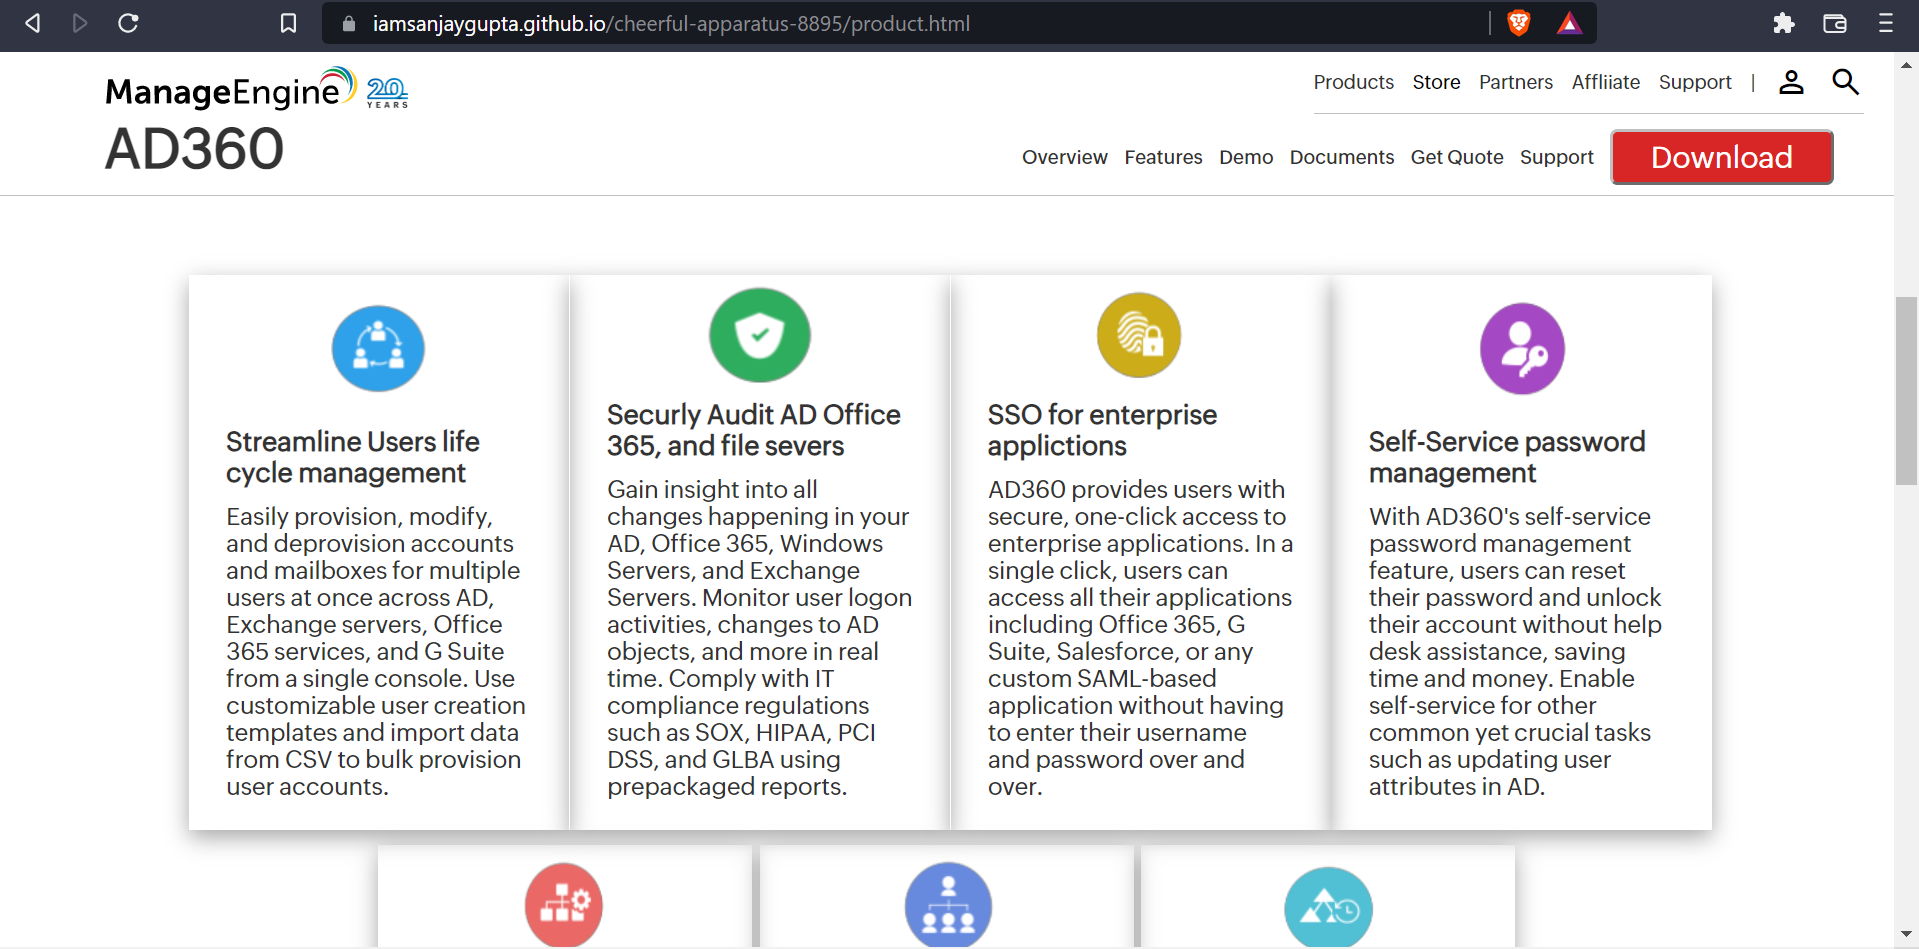Click the ManageEngine logo
The height and width of the screenshot is (949, 1919).
(231, 89)
